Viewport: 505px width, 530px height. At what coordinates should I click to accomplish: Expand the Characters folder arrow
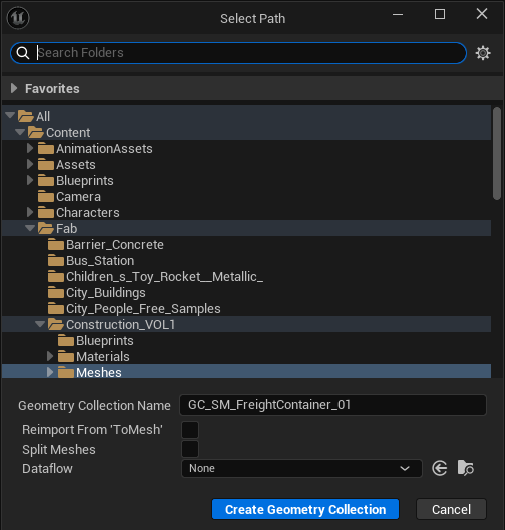tap(30, 212)
